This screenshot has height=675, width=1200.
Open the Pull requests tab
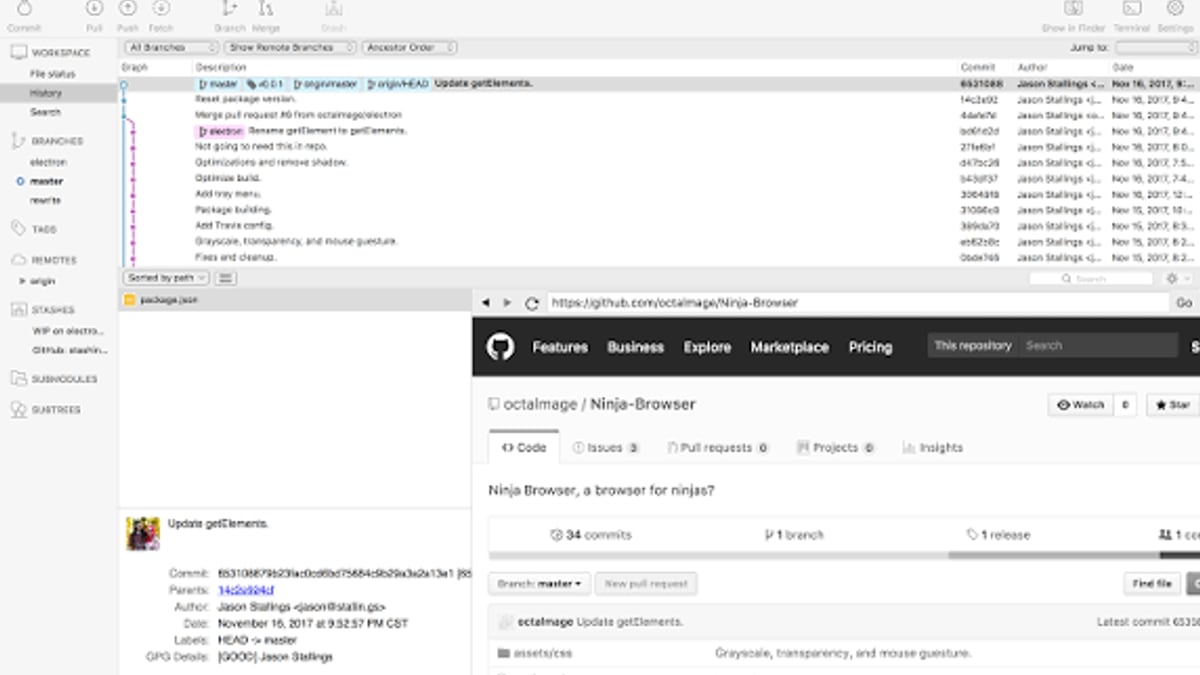717,448
